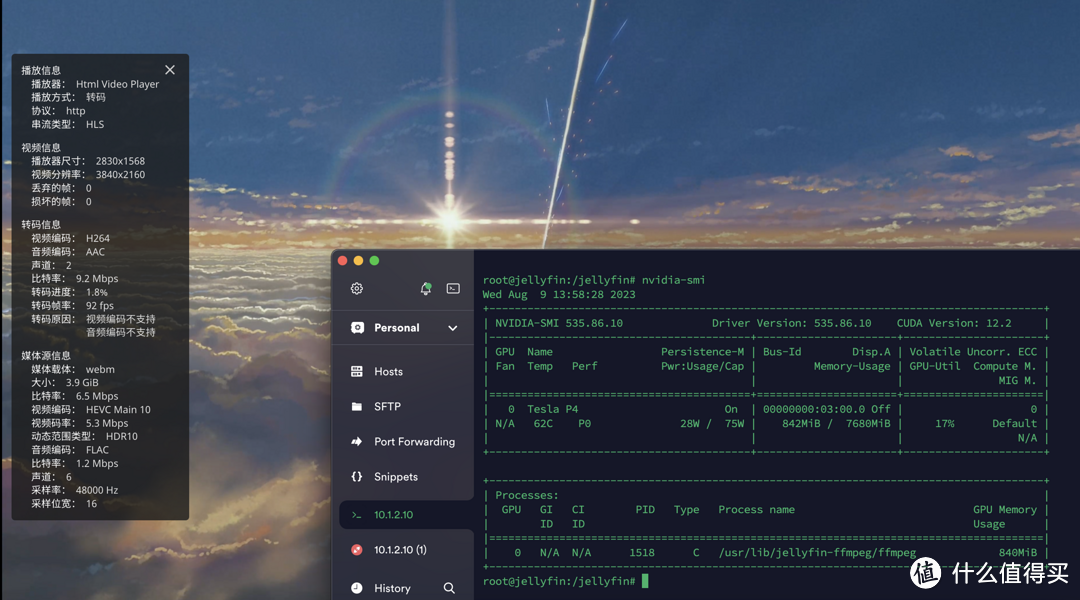Close the playback info panel
Image resolution: width=1080 pixels, height=600 pixels.
pos(170,70)
